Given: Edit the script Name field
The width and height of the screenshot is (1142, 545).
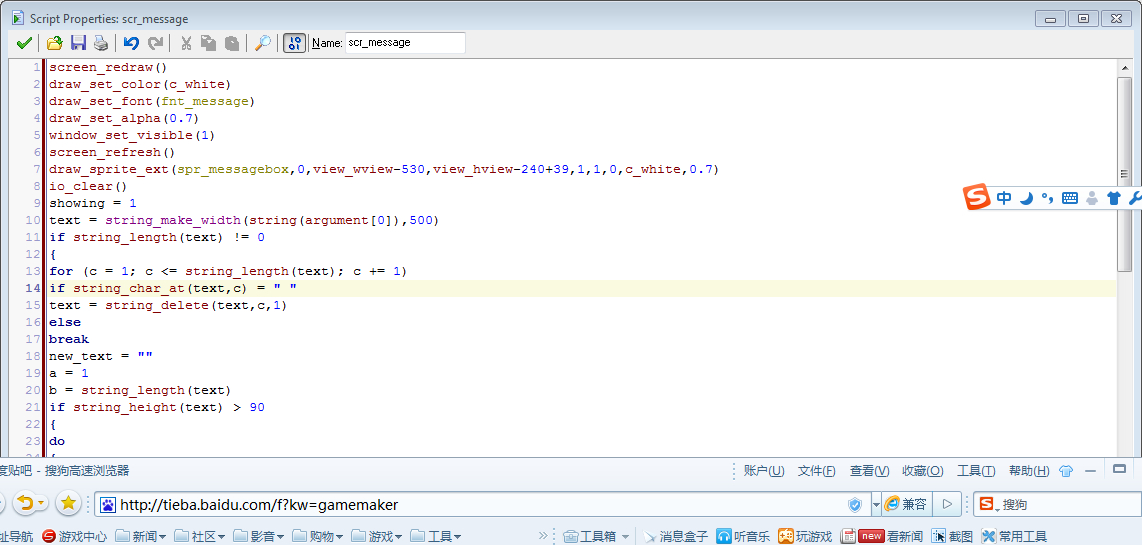Looking at the screenshot, I should pyautogui.click(x=405, y=43).
